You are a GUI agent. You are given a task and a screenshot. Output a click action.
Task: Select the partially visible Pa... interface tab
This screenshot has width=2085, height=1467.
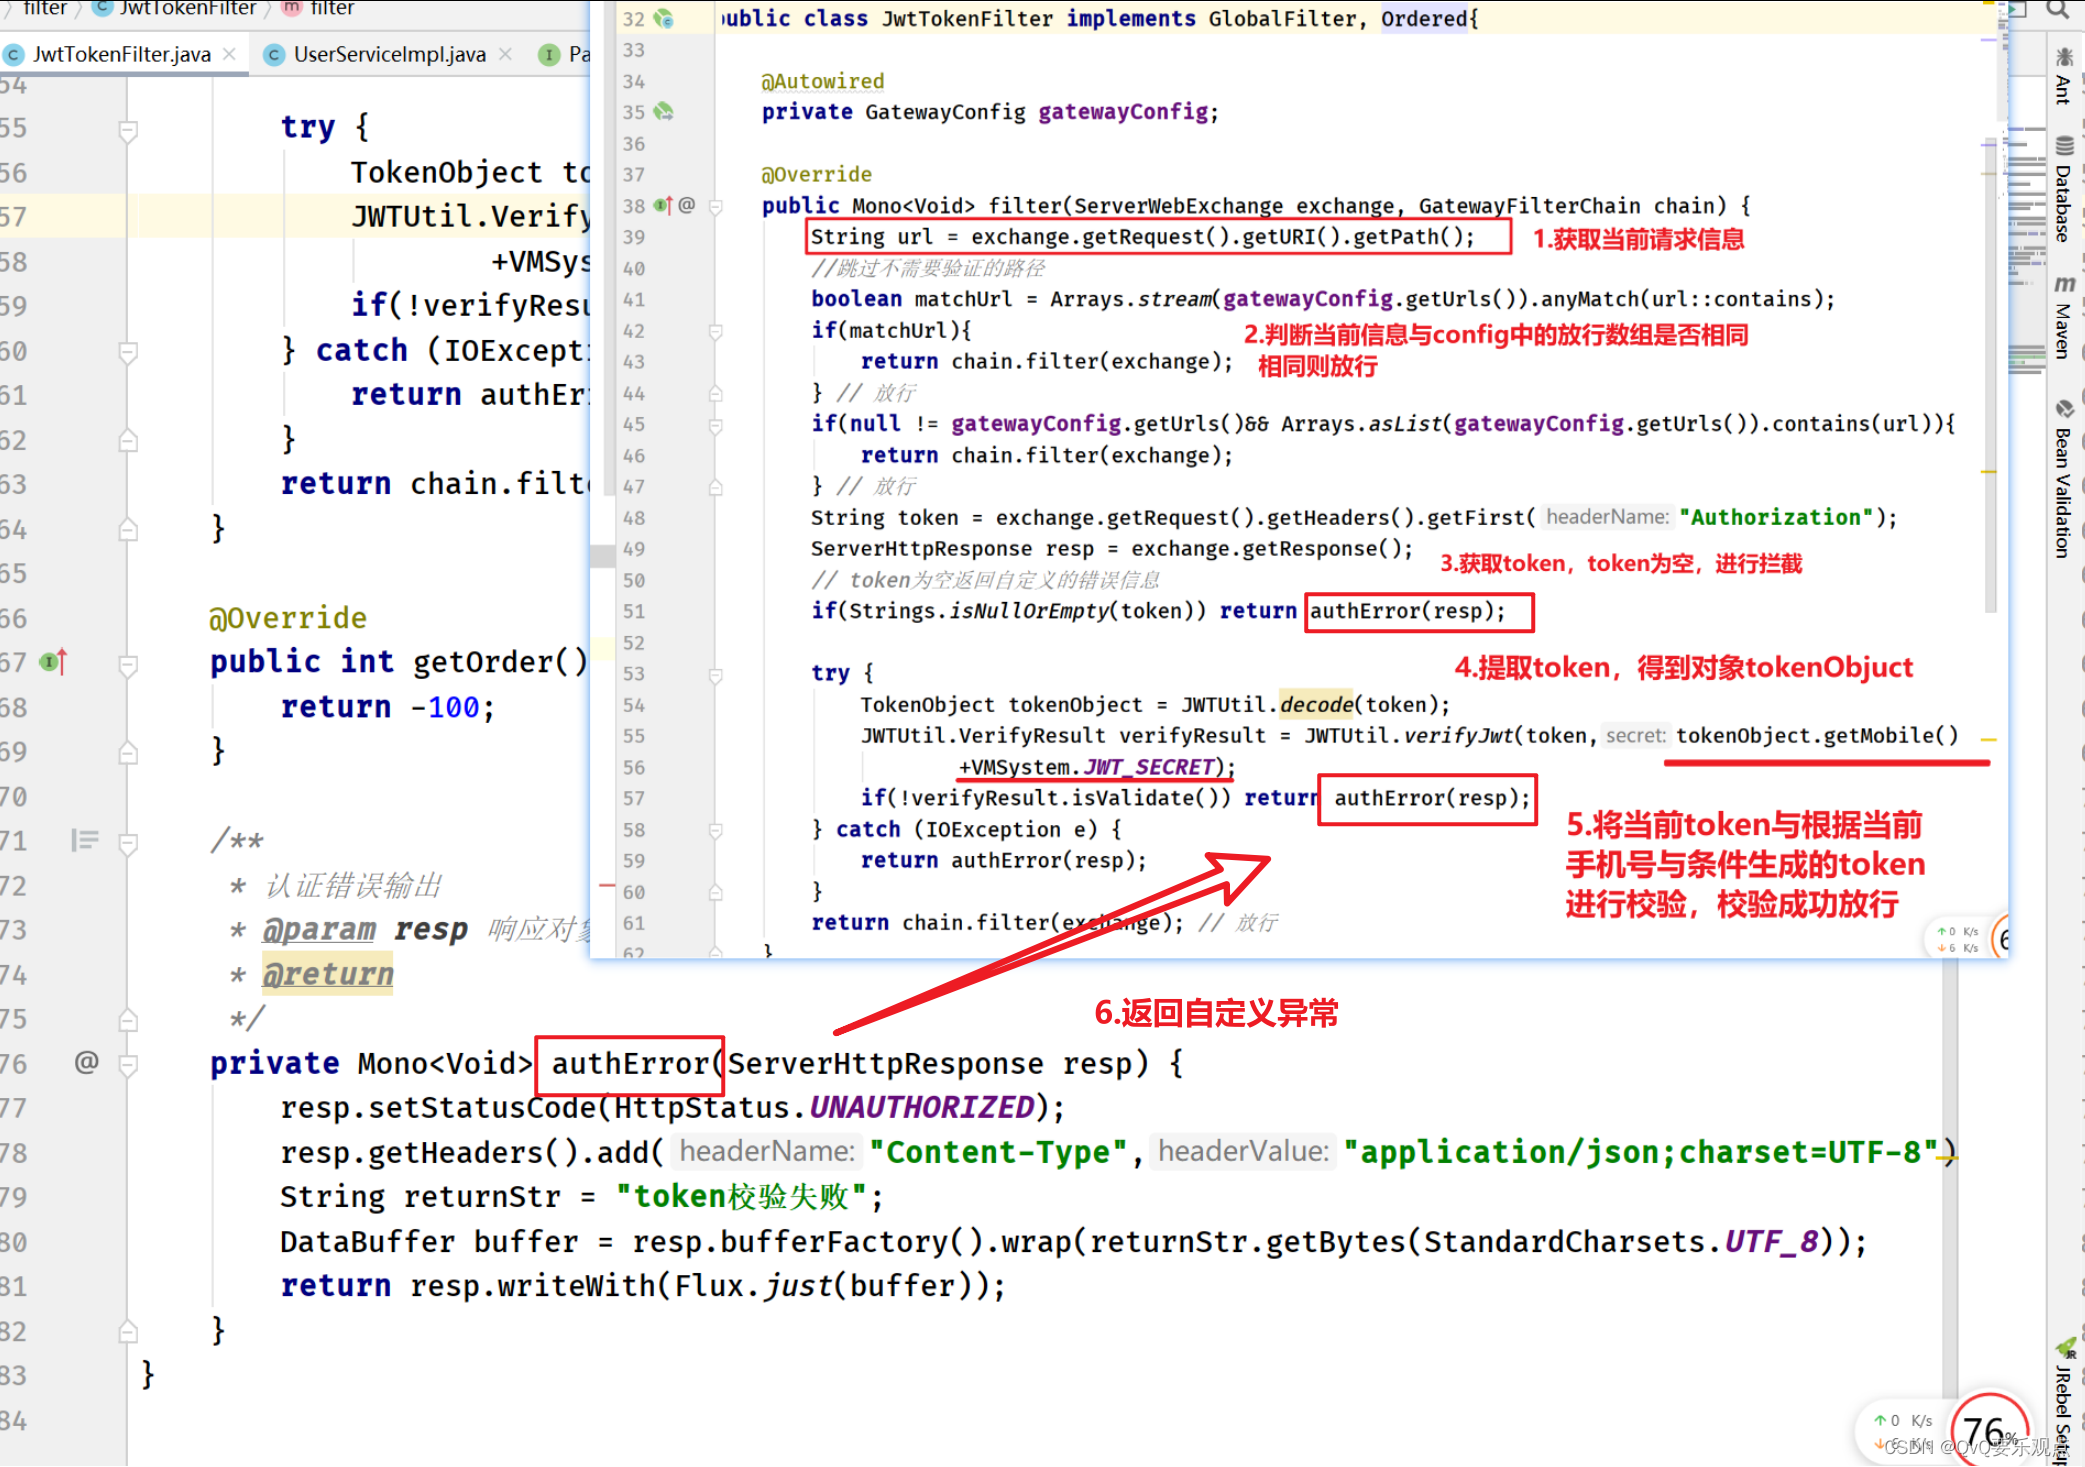565,54
